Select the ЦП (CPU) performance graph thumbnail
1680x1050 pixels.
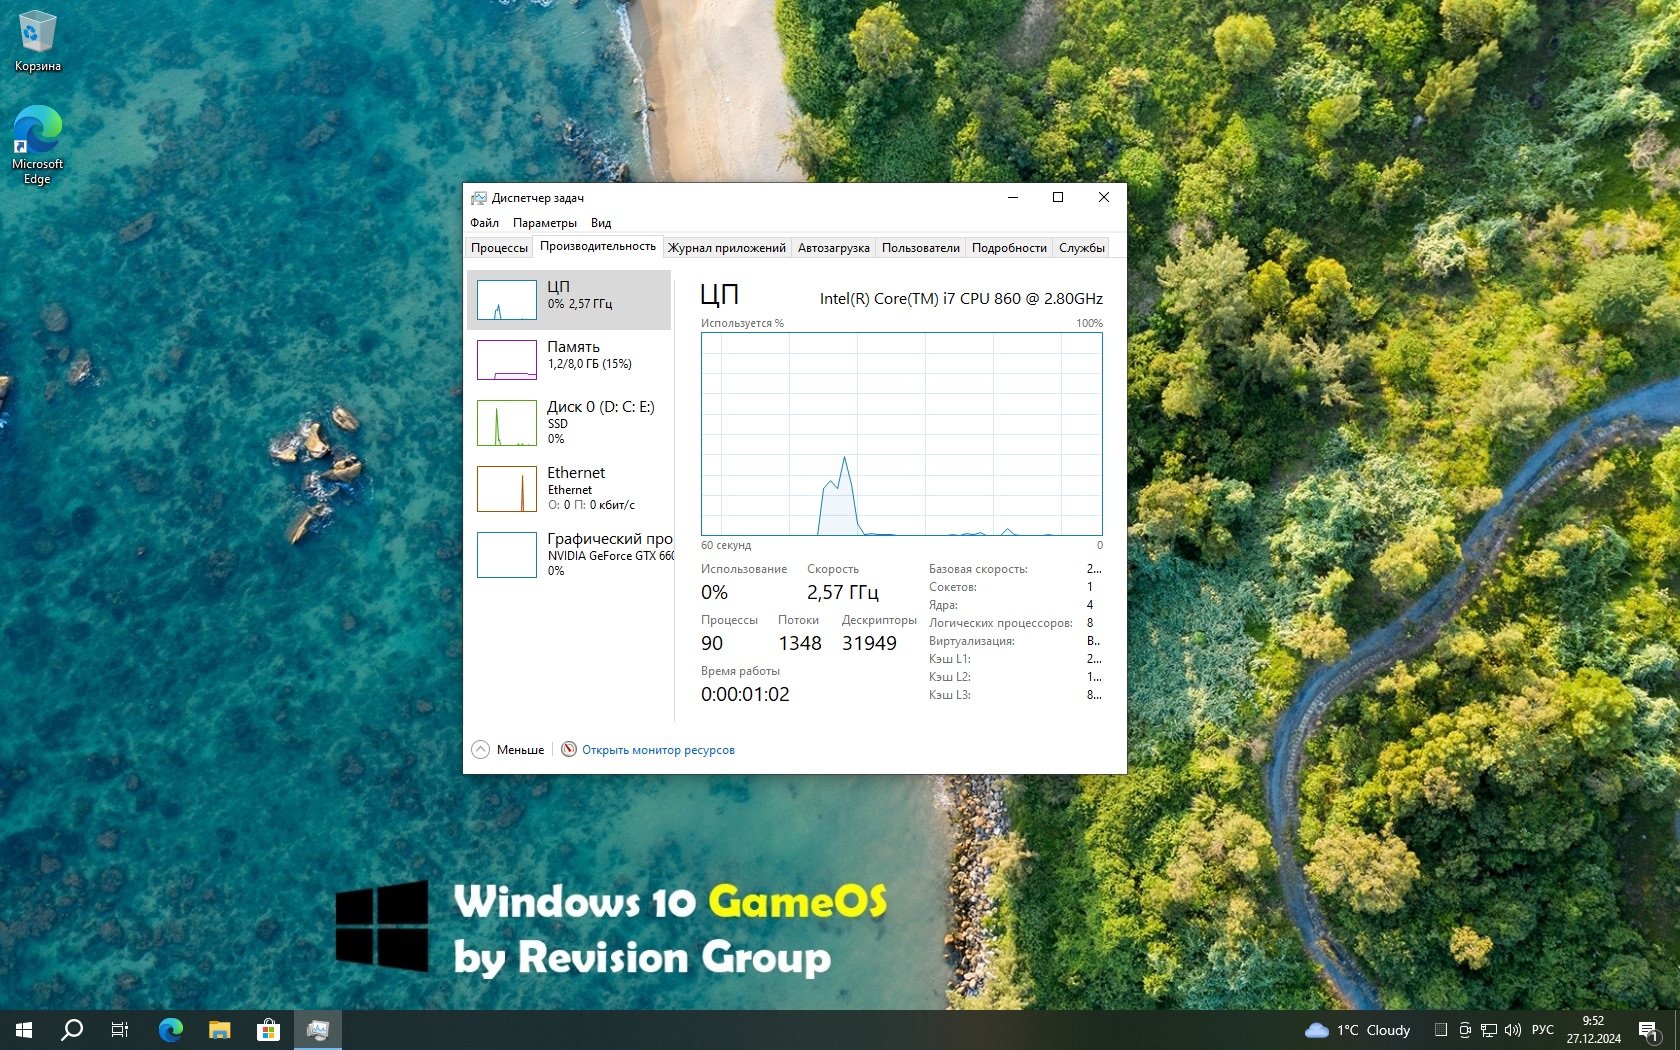pyautogui.click(x=507, y=300)
